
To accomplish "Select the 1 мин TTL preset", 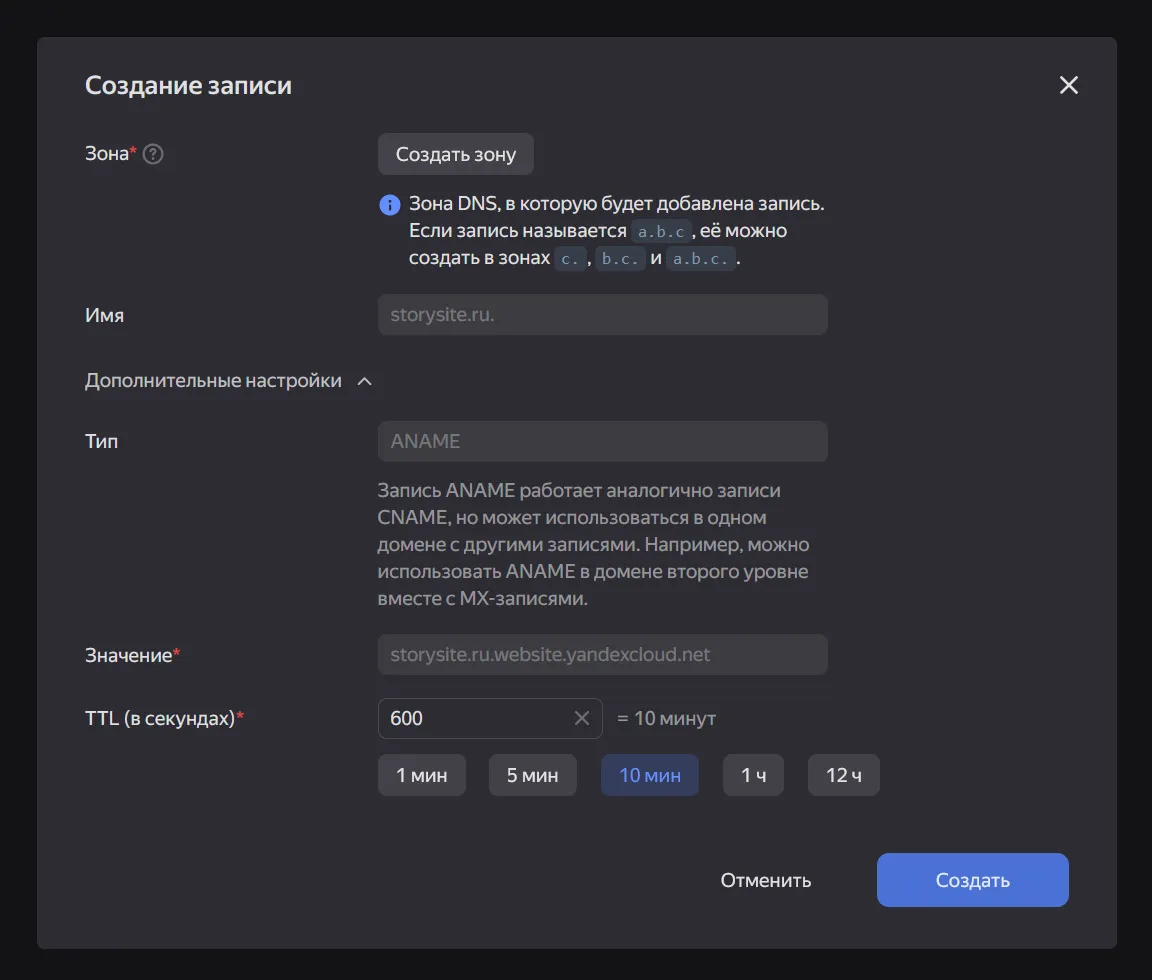I will (x=421, y=775).
